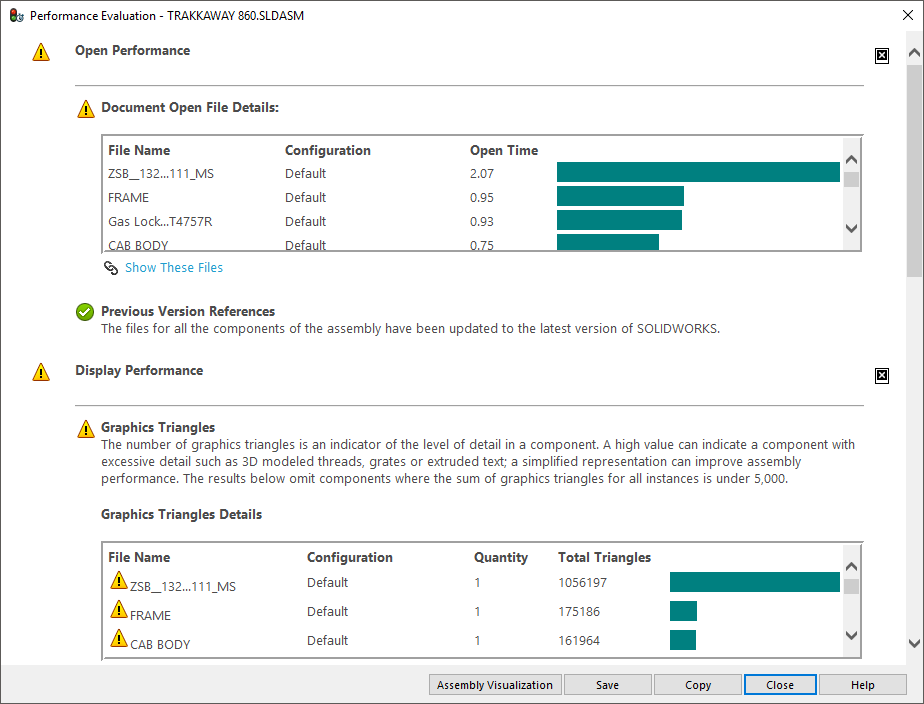The image size is (924, 704).
Task: Click the Open Performance warning icon
Action: pos(41,52)
